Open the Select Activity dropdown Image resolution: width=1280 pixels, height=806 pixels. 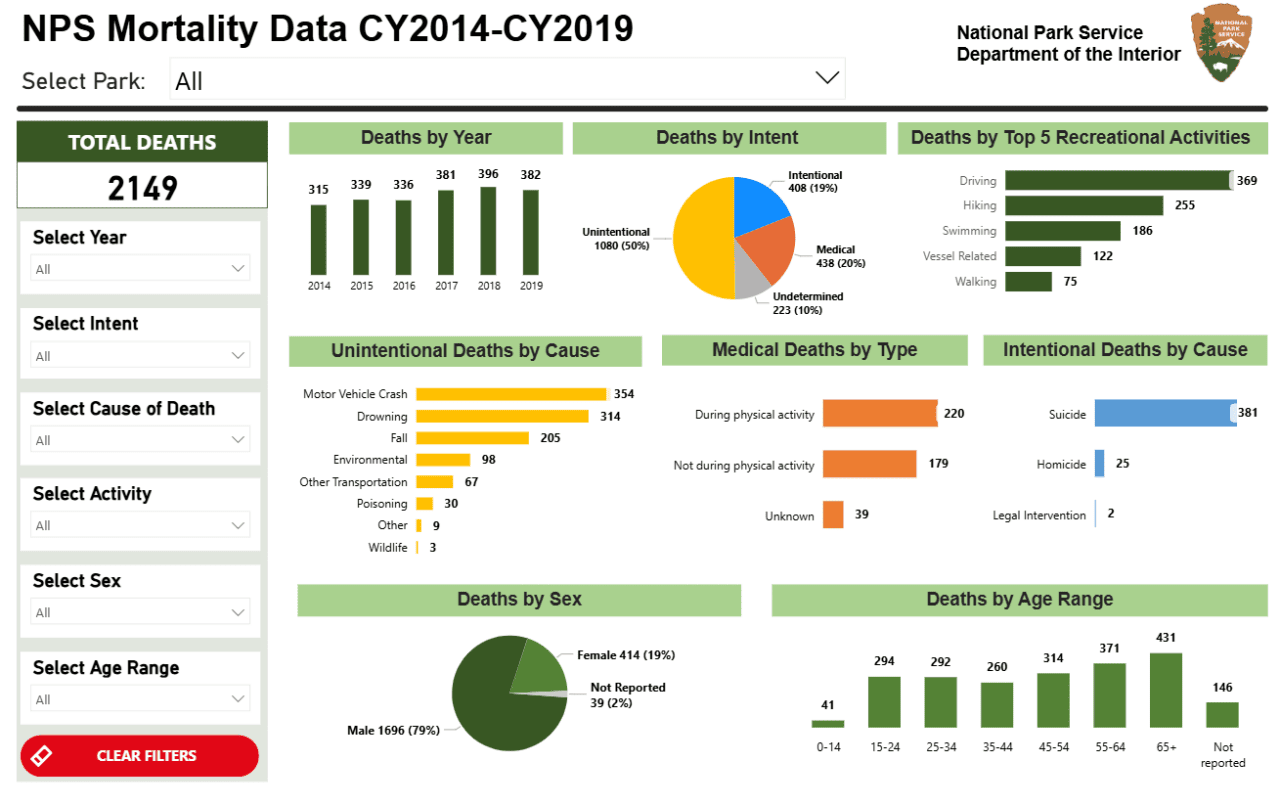click(x=141, y=525)
